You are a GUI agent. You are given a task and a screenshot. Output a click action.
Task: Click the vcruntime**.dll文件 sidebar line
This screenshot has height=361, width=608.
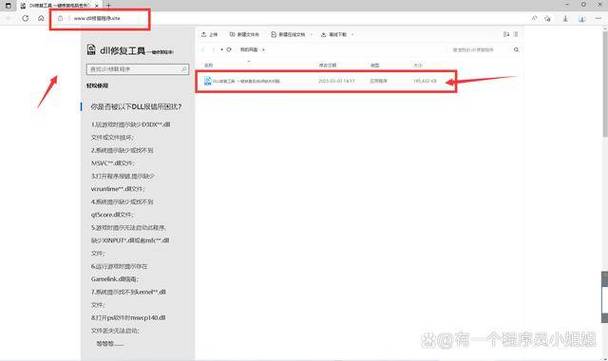click(x=118, y=189)
